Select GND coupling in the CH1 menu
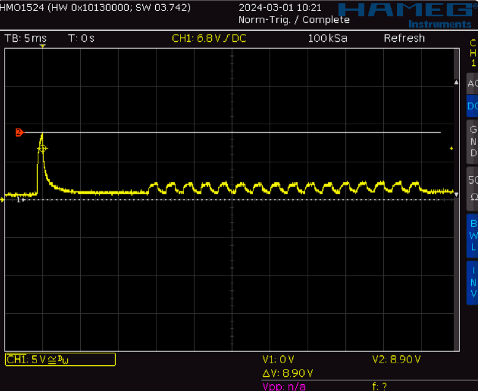Viewport: 478px width, 391px height. (472, 142)
